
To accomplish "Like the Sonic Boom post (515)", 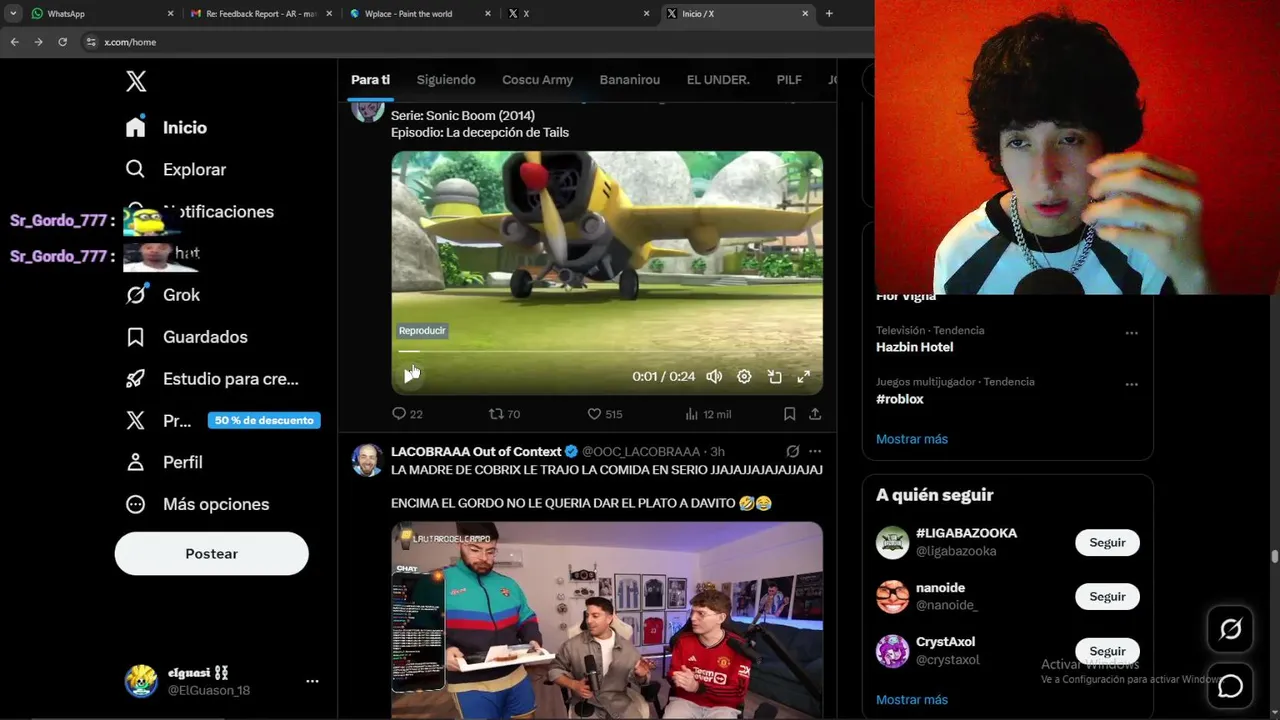I will (x=604, y=414).
